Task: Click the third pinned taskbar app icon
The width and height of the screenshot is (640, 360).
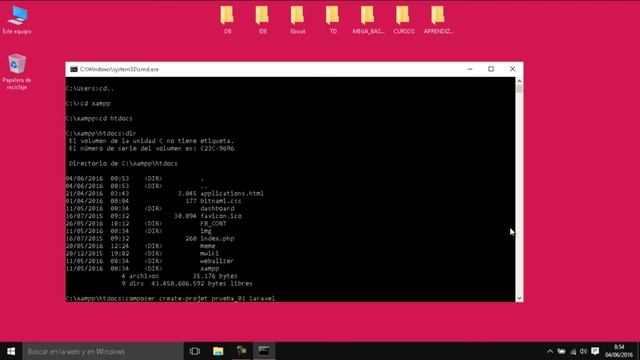Action: coord(241,351)
